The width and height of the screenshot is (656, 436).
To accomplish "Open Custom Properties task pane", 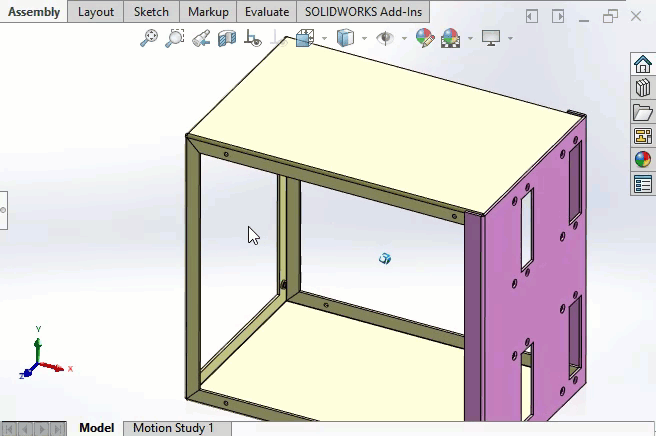I will pos(642,184).
